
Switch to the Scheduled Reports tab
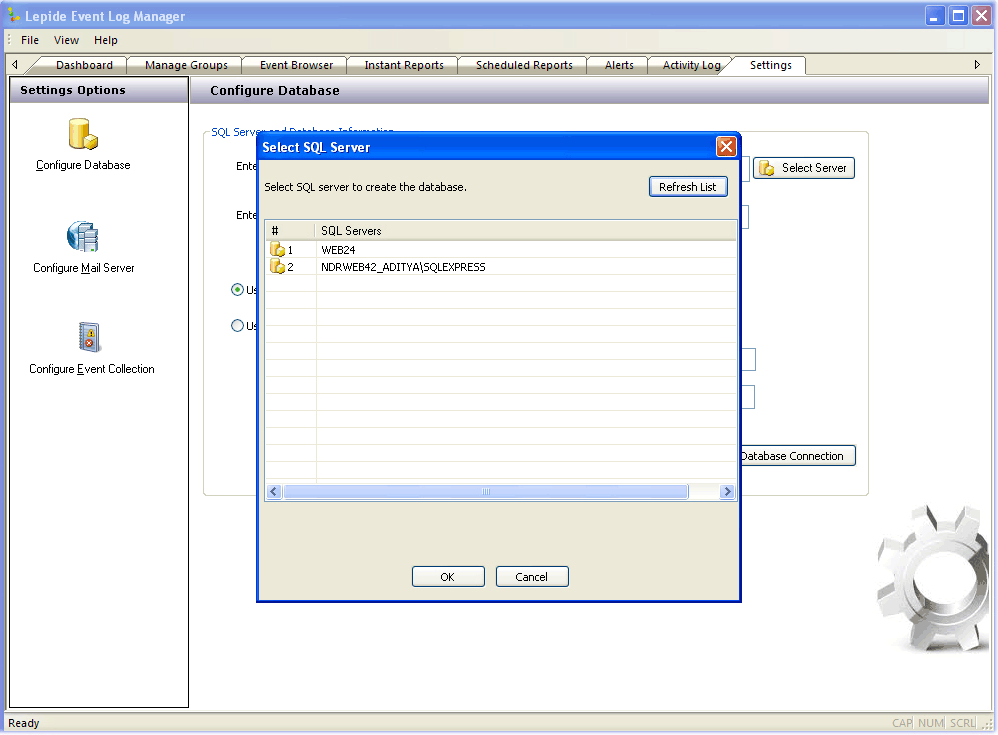pyautogui.click(x=524, y=65)
